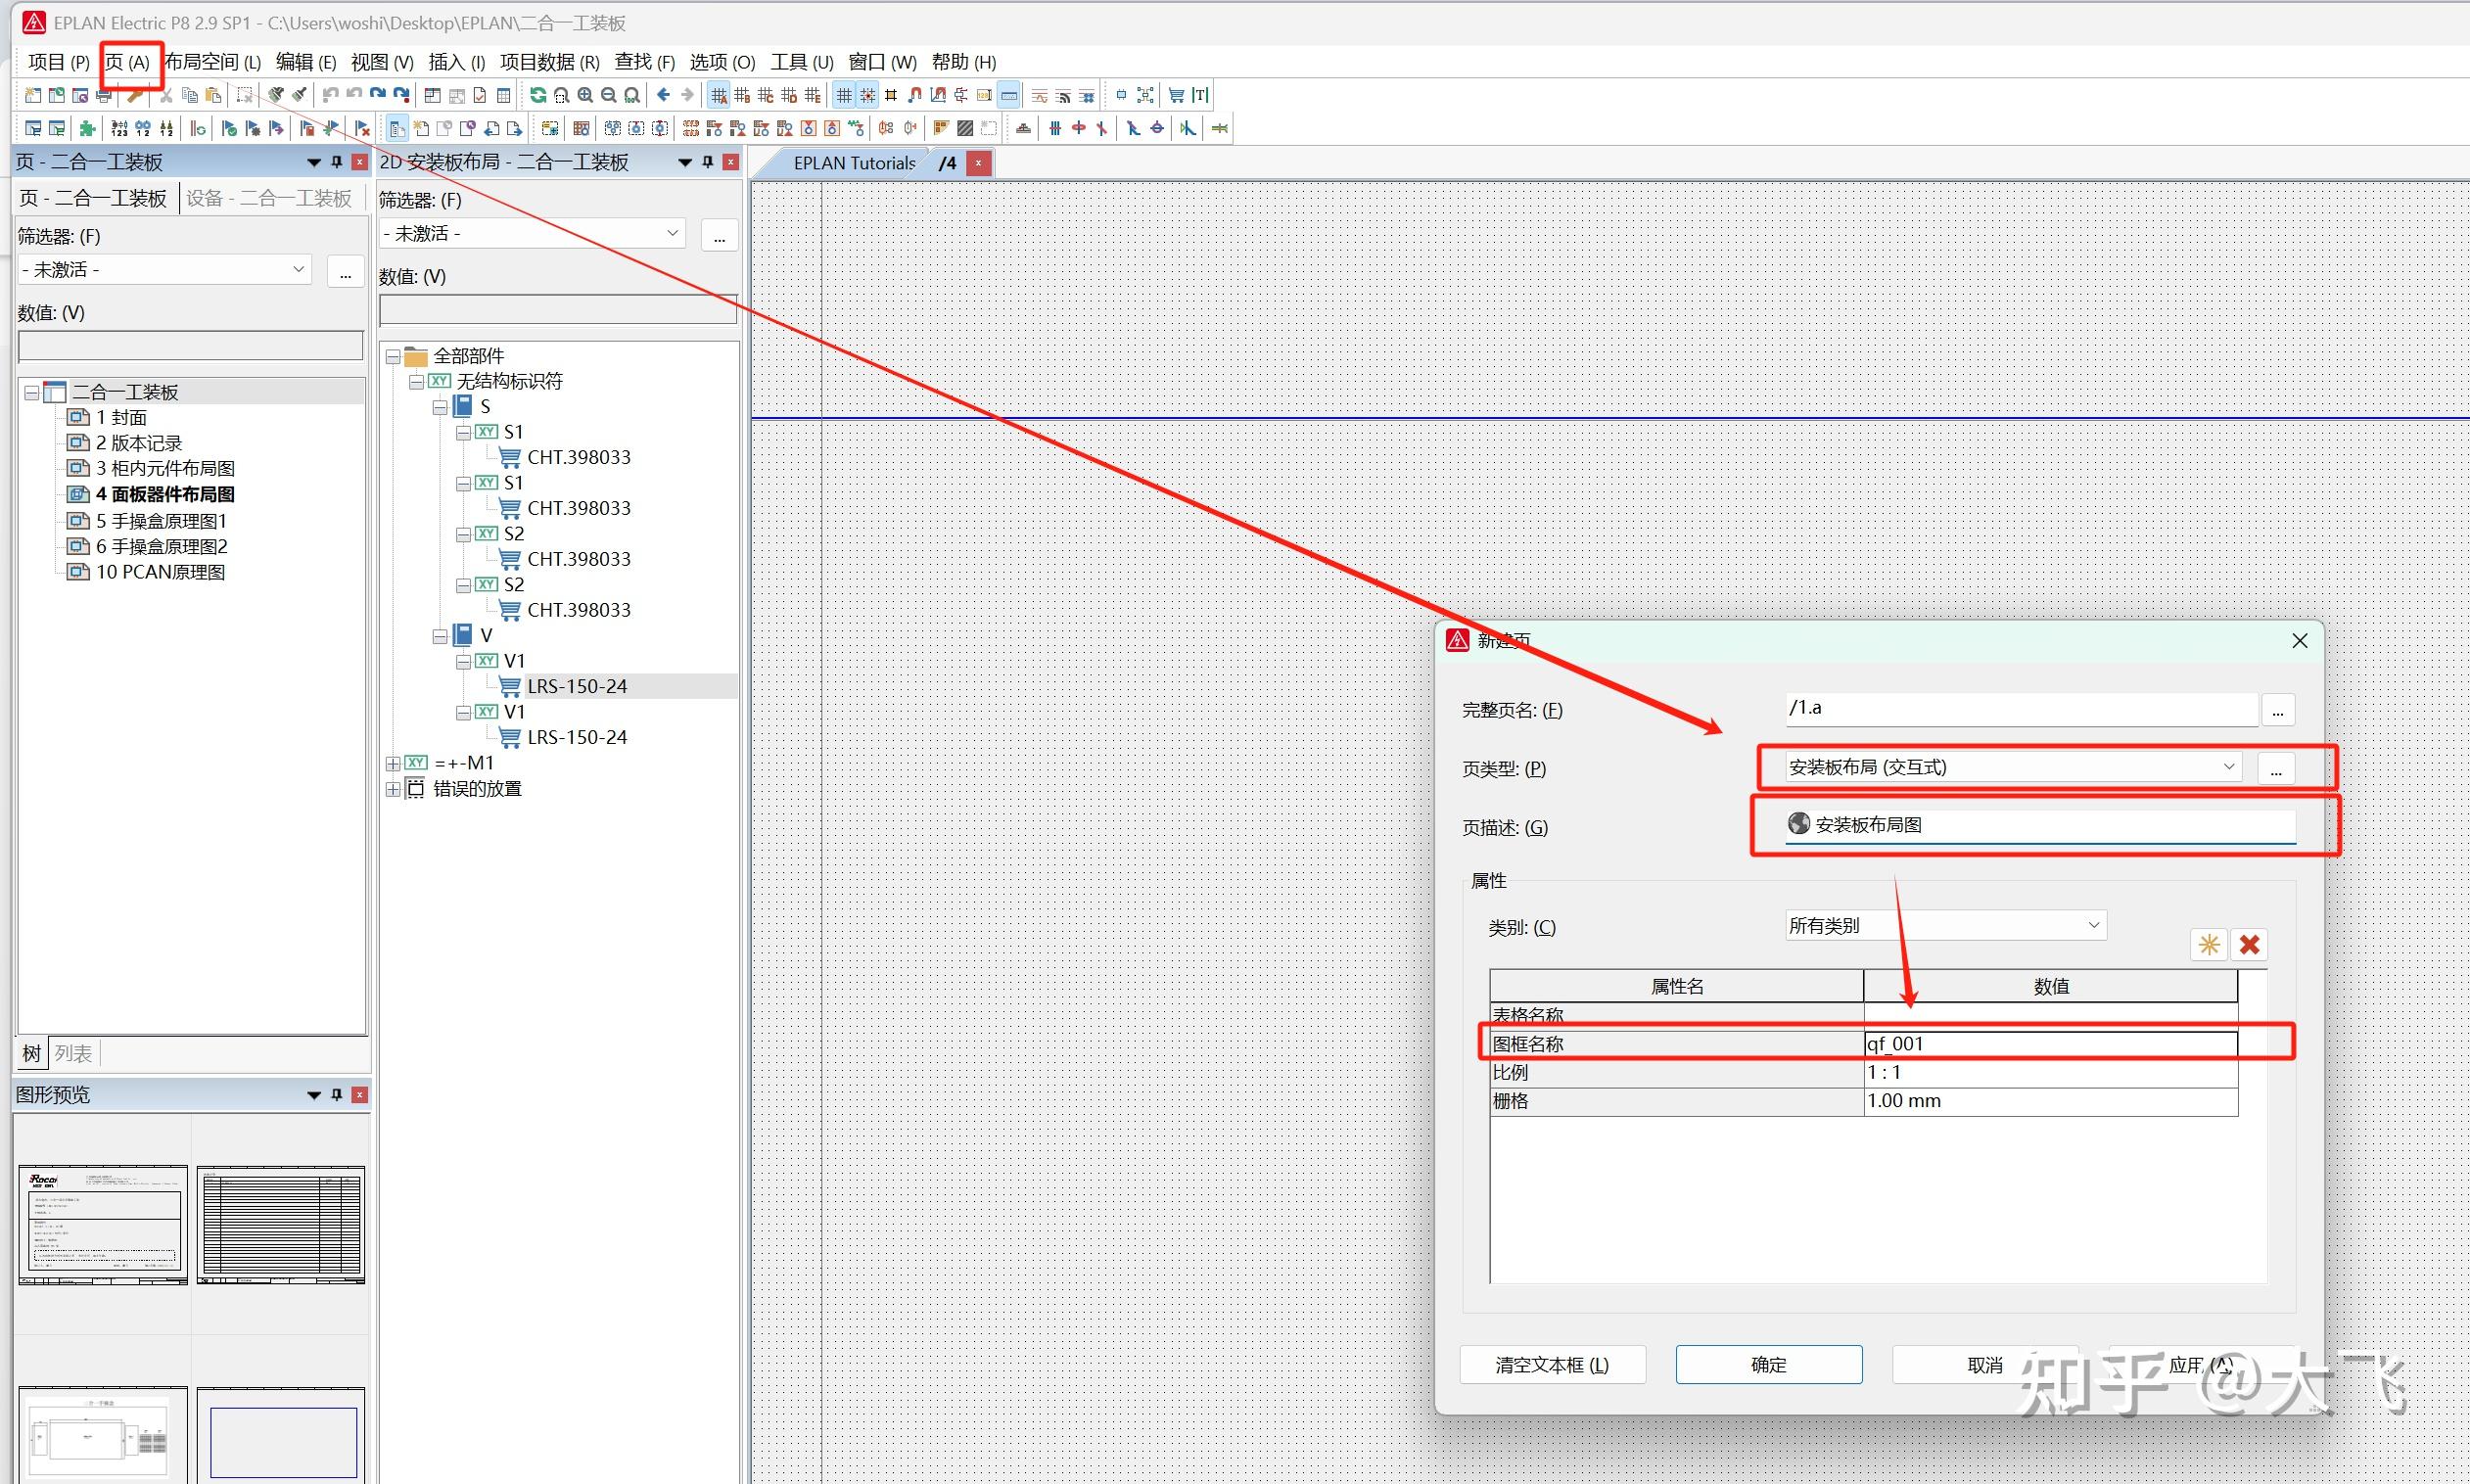The image size is (2470, 1484).
Task: Click the zoom 100 percent magnifier icon
Action: (x=632, y=95)
